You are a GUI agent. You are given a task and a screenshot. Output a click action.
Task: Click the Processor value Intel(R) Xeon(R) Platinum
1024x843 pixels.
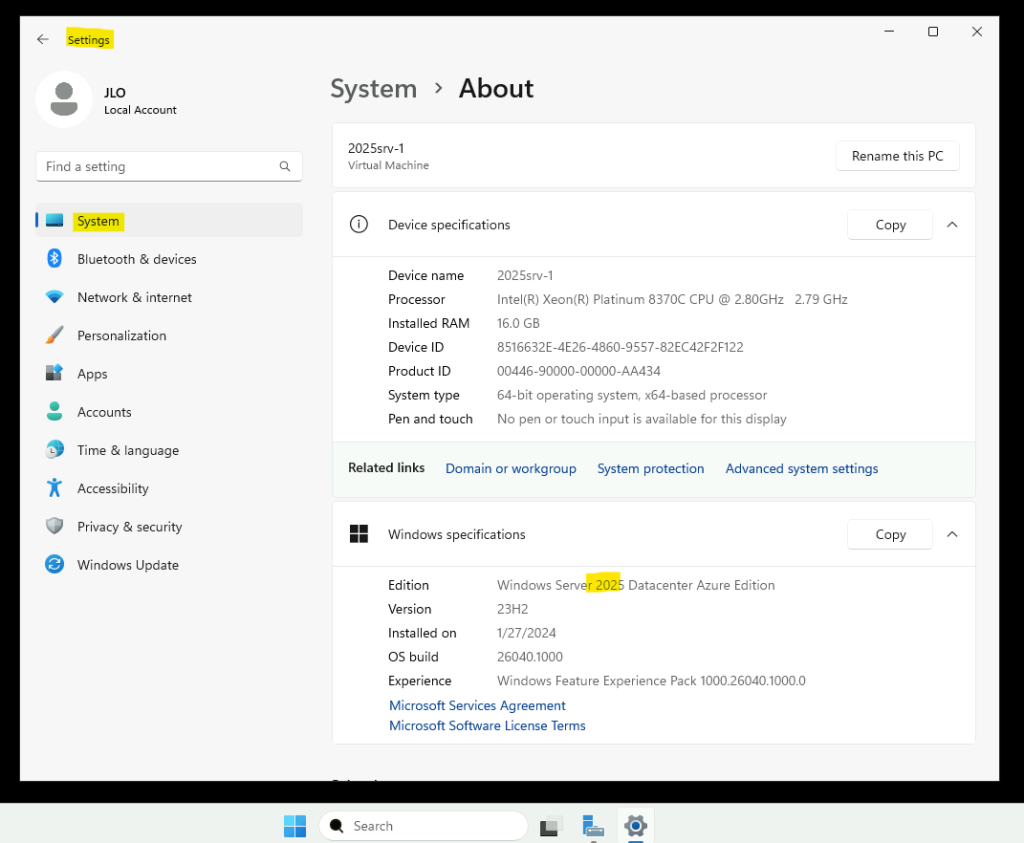(672, 299)
